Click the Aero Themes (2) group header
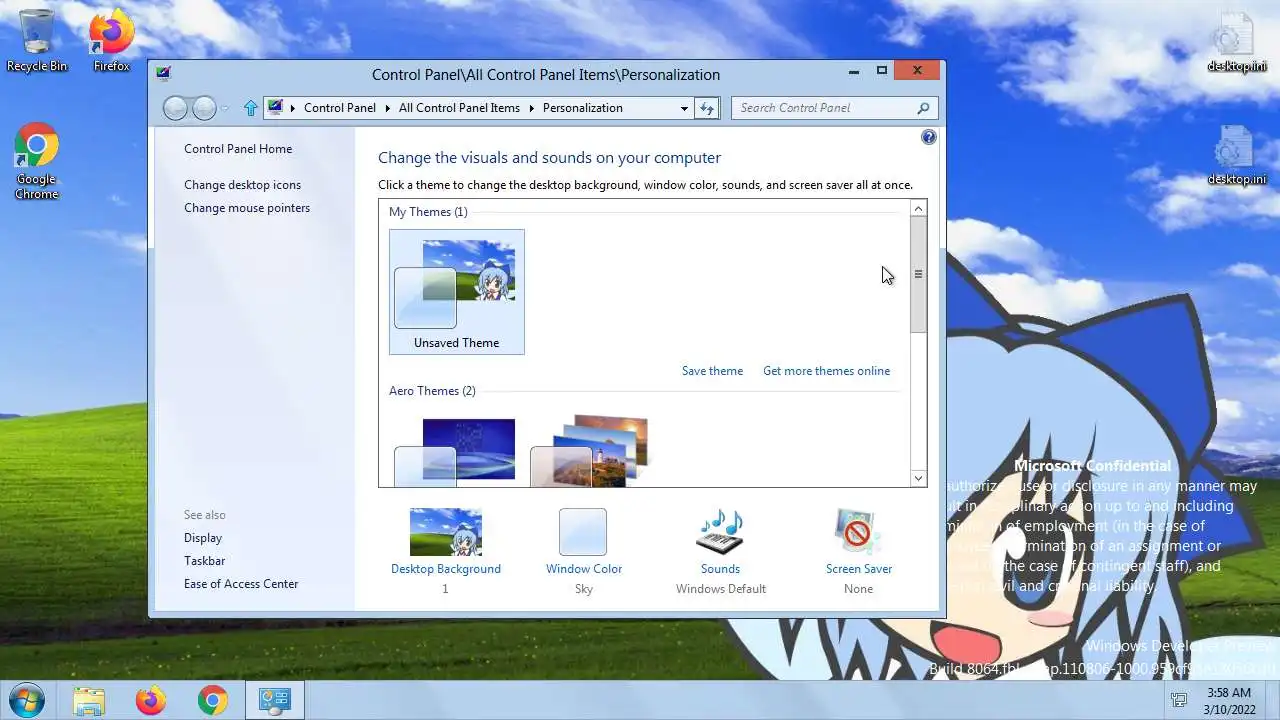This screenshot has height=720, width=1280. coord(432,391)
